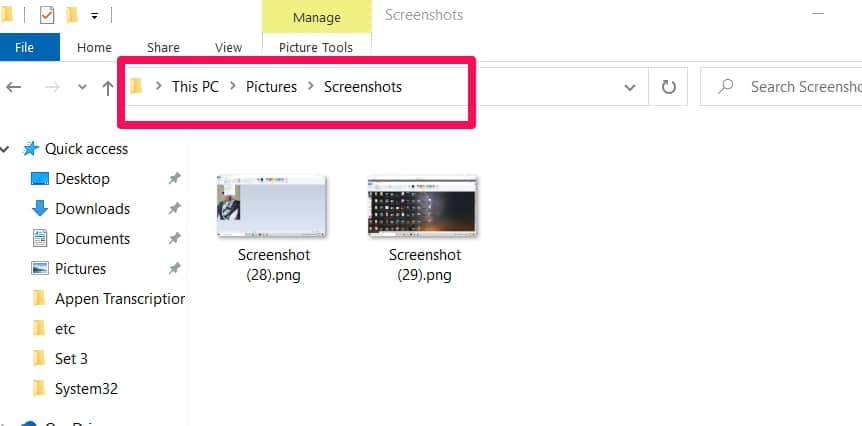This screenshot has width=862, height=426.
Task: Go forward with the right arrow
Action: pos(52,87)
